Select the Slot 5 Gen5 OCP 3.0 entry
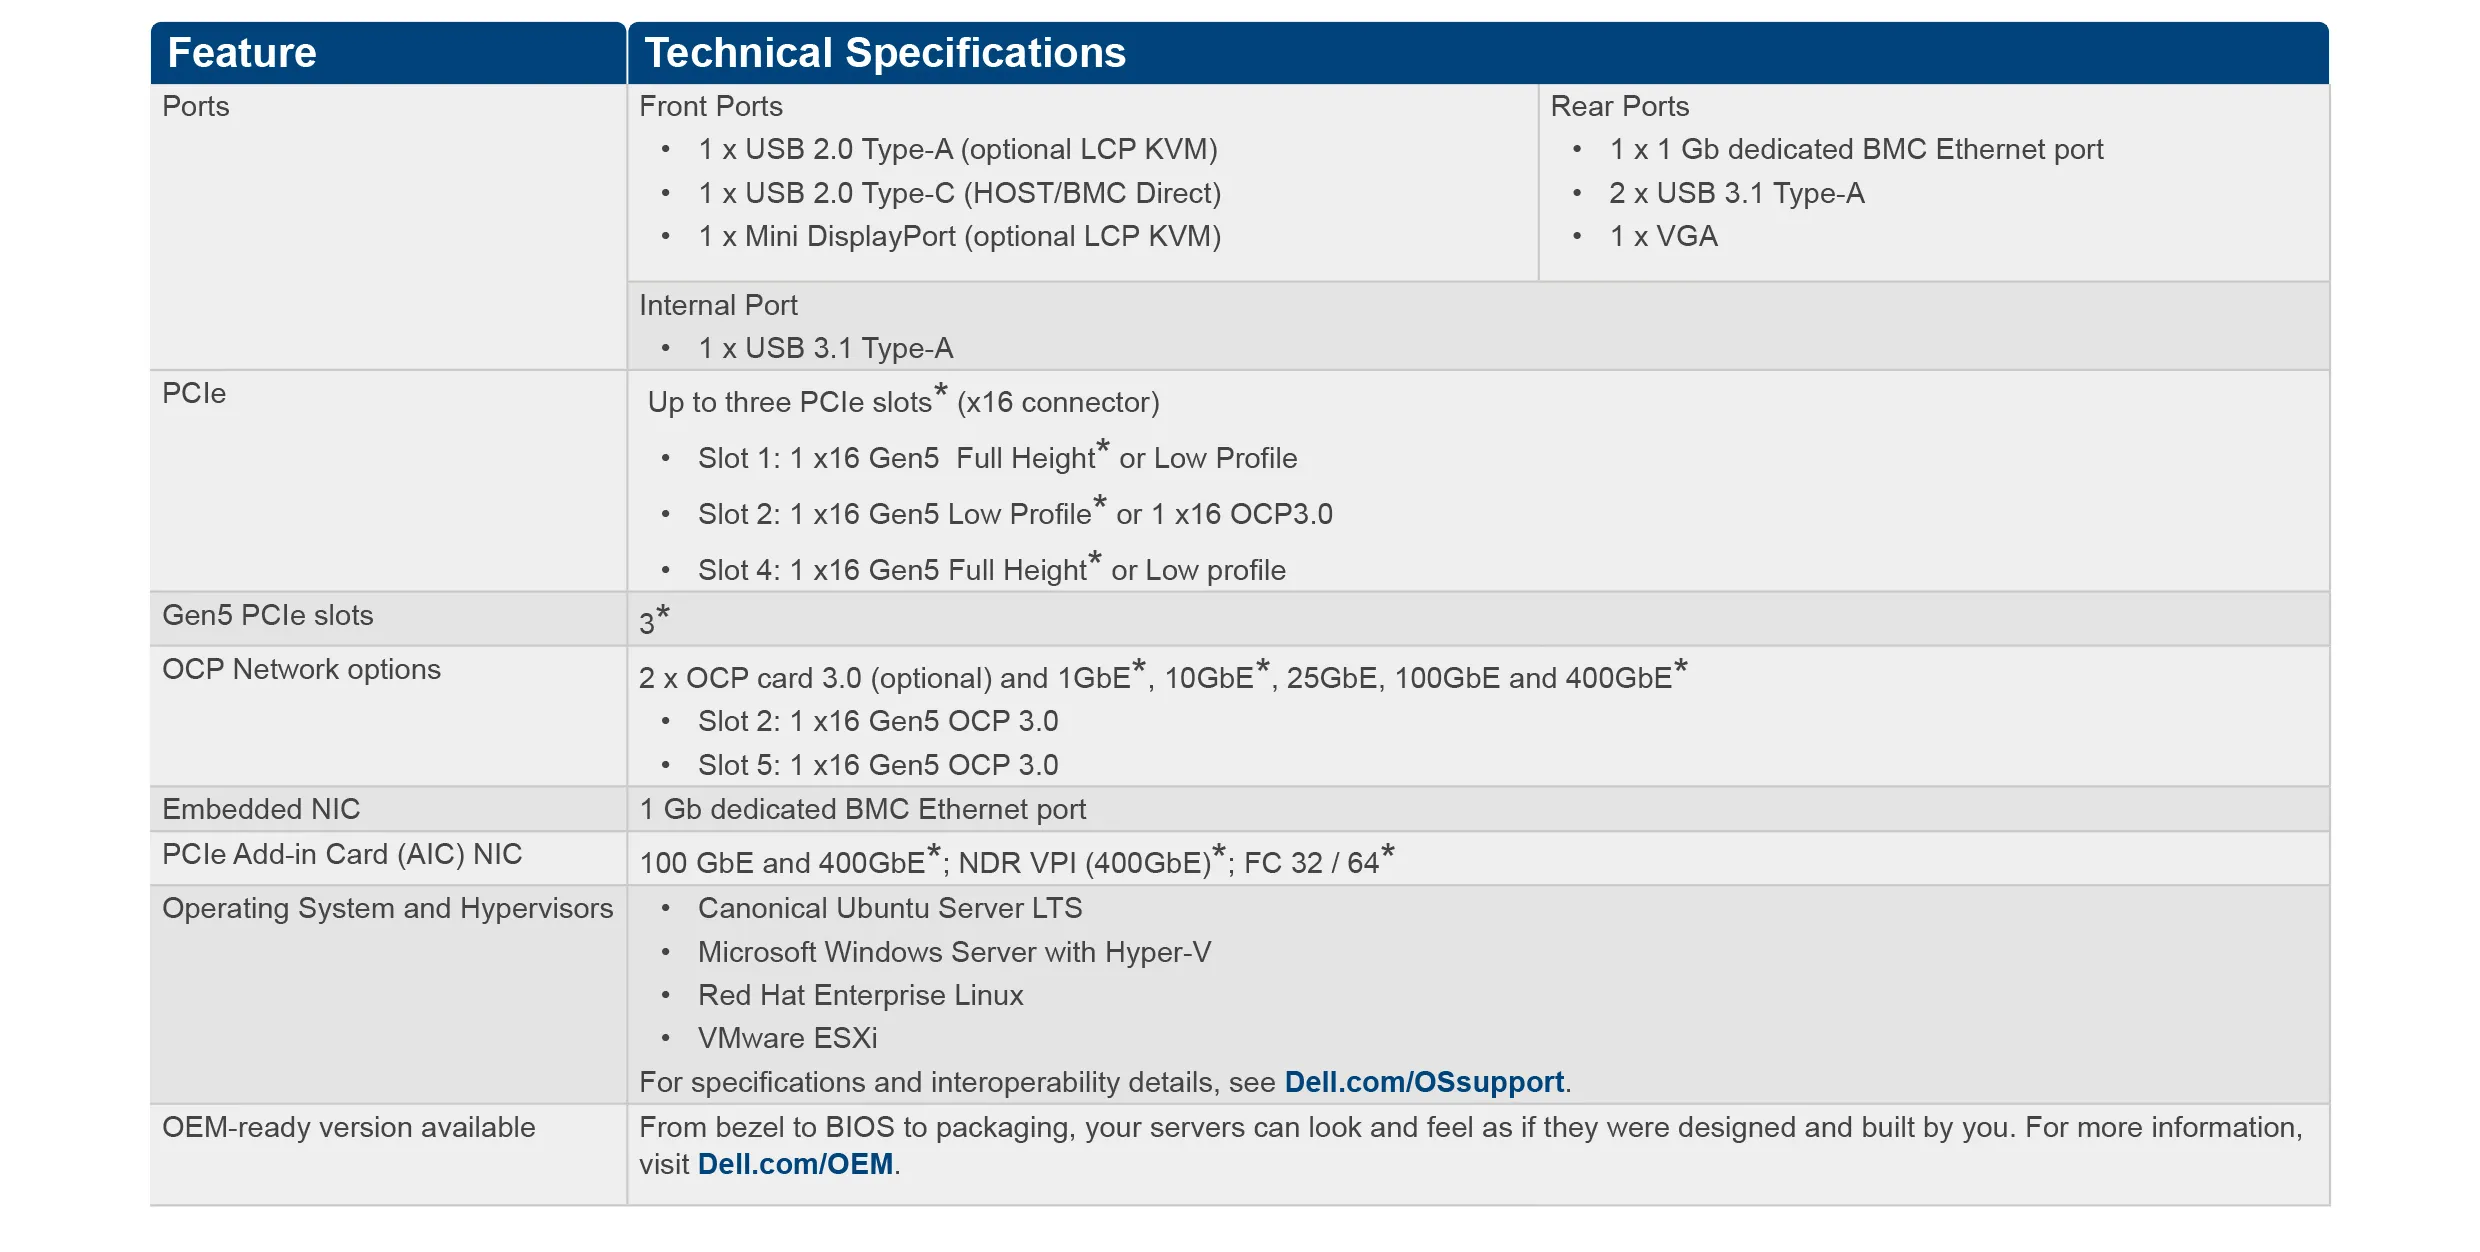The width and height of the screenshot is (2480, 1252). coord(877,765)
